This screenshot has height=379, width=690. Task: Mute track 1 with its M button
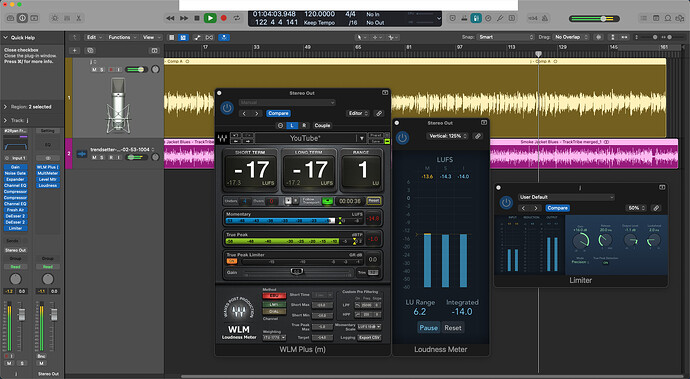94,70
